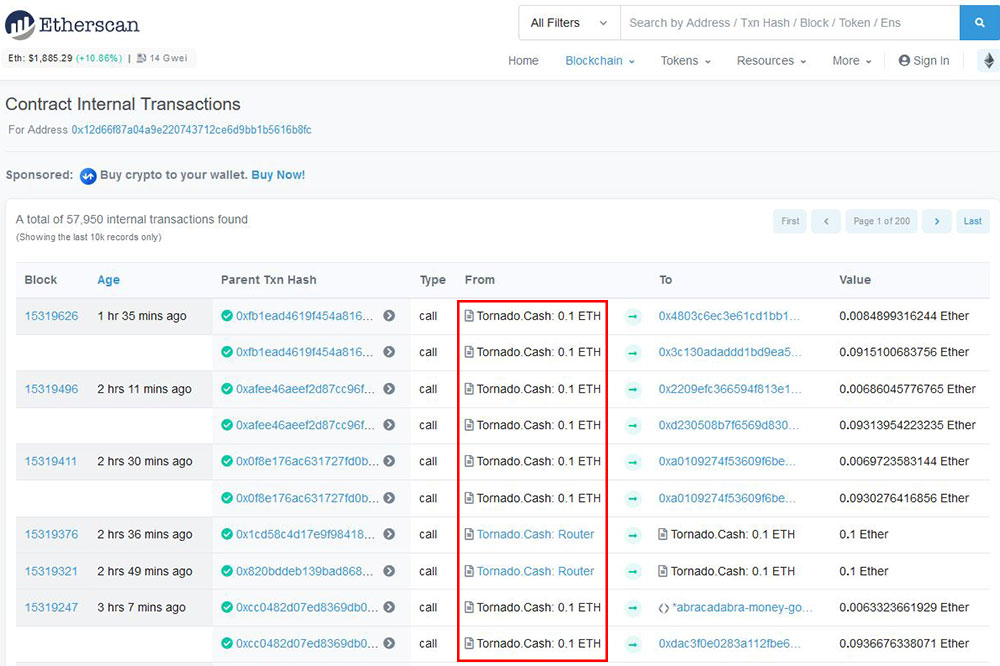The image size is (1000, 666).
Task: Click green arrow in row with 0x4803c6ec3e61cd1bb1
Action: pos(633,316)
